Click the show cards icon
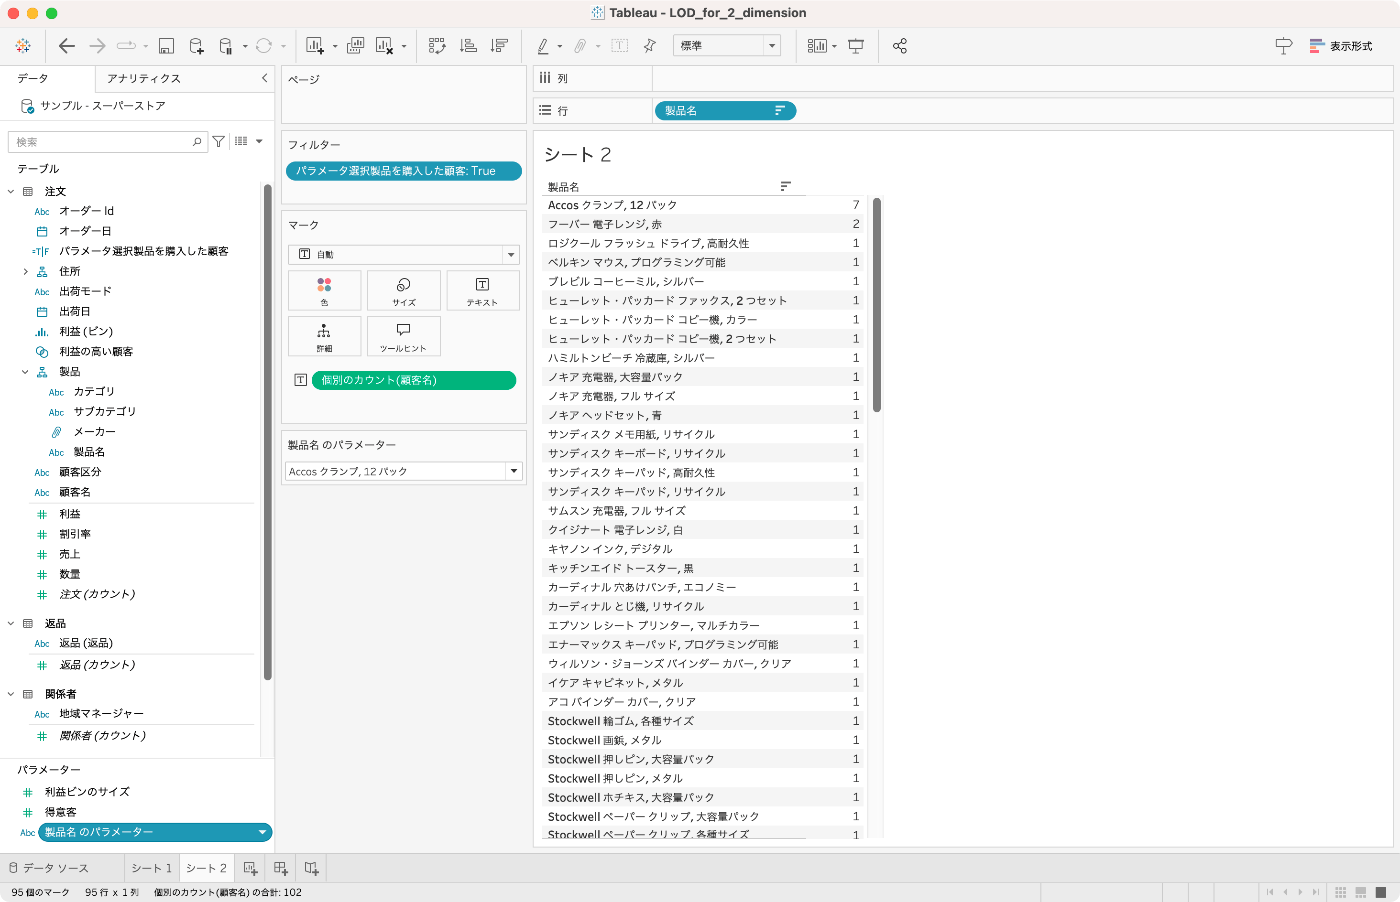1400x902 pixels. pos(817,46)
